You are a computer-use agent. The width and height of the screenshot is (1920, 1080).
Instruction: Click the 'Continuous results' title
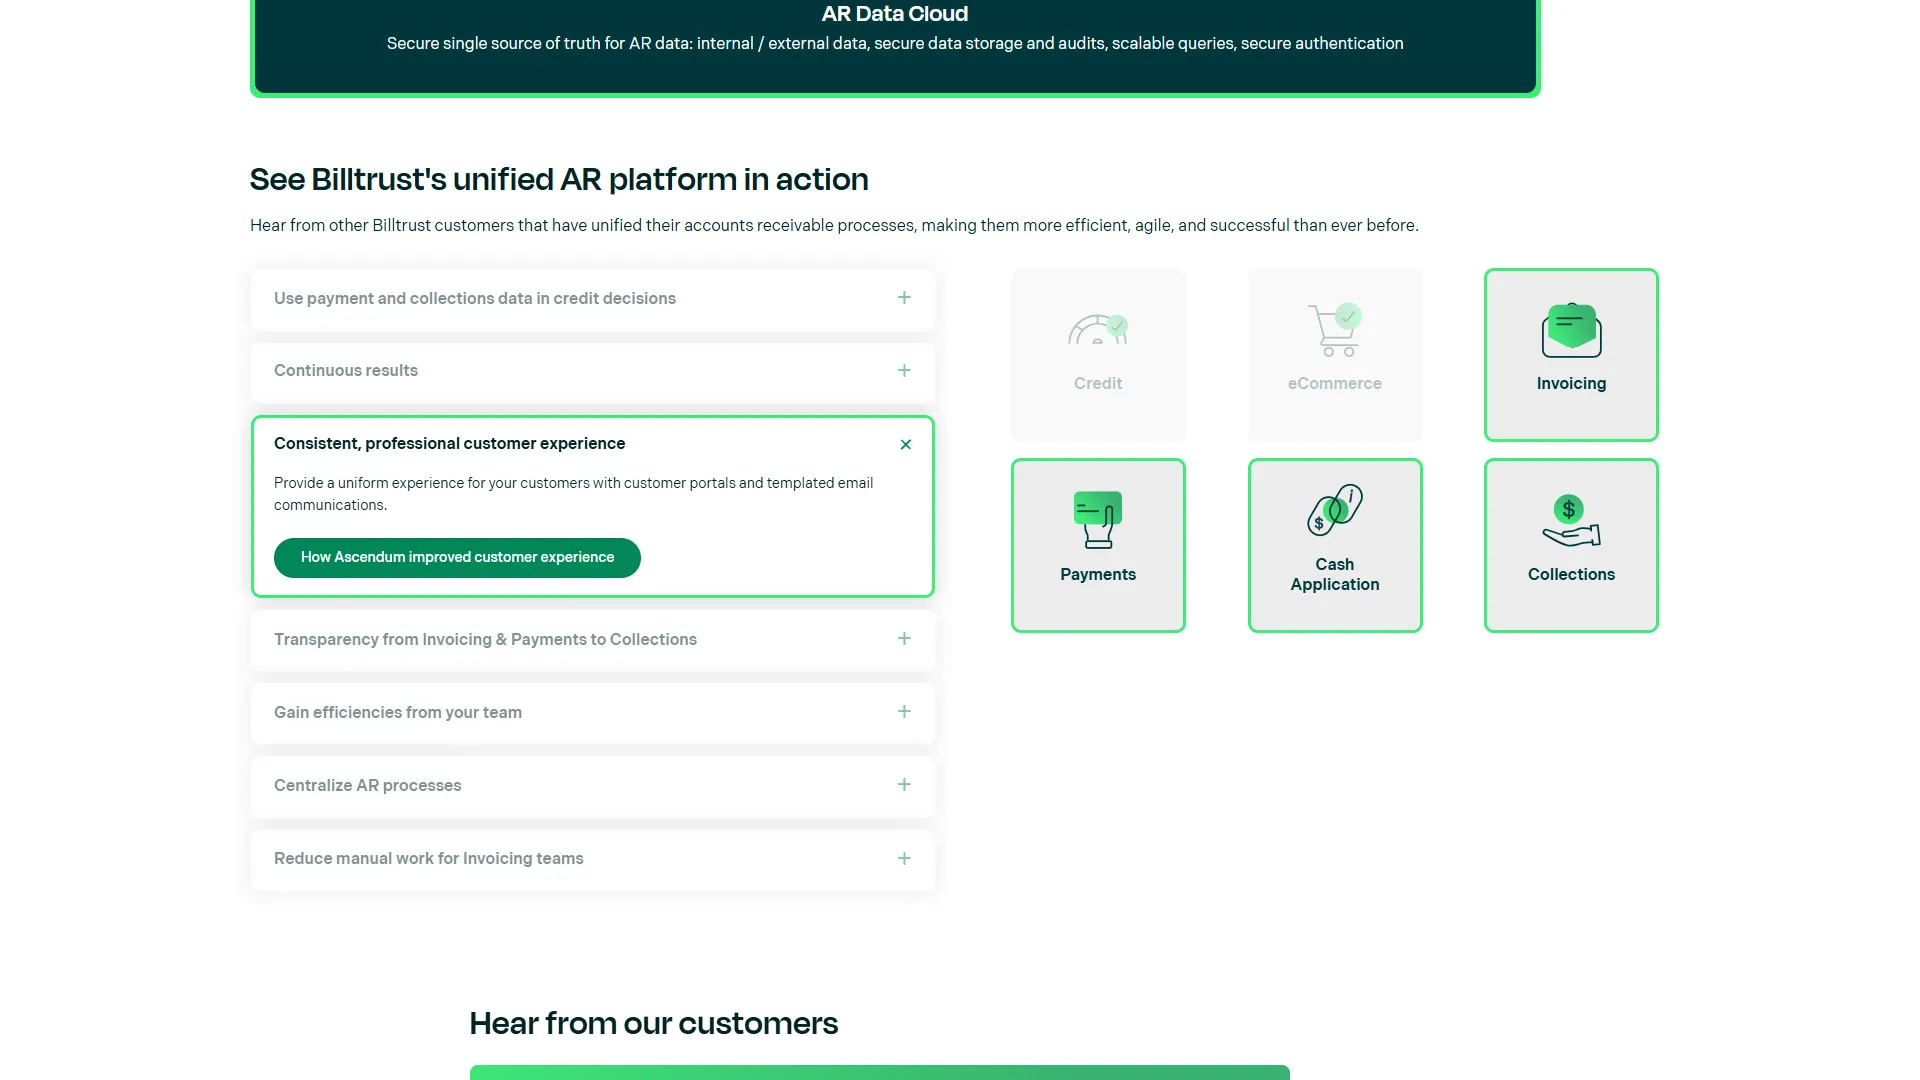(346, 371)
